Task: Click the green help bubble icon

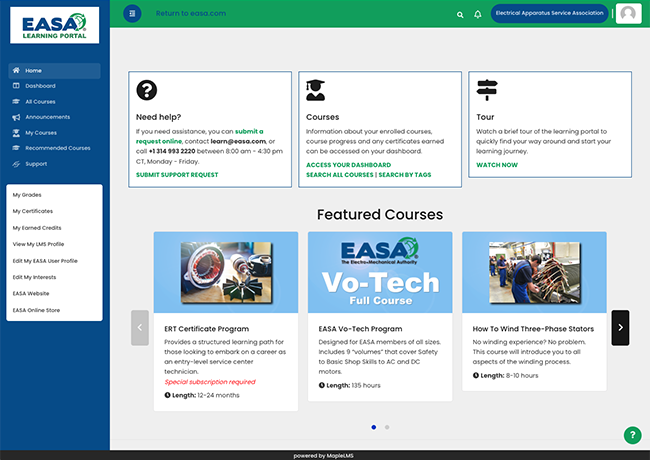Action: [x=631, y=435]
